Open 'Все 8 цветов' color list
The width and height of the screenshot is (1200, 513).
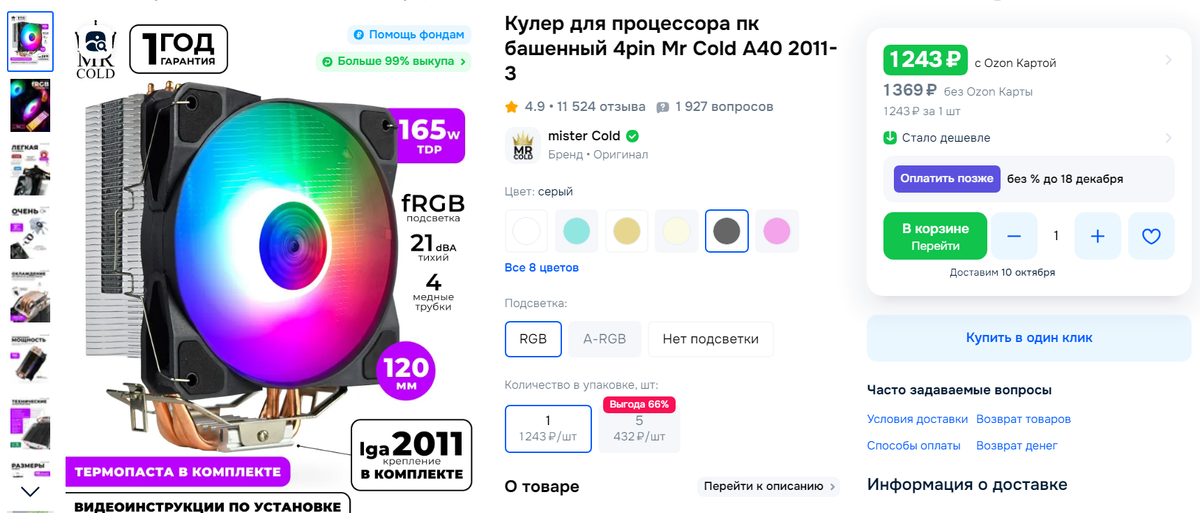542,268
